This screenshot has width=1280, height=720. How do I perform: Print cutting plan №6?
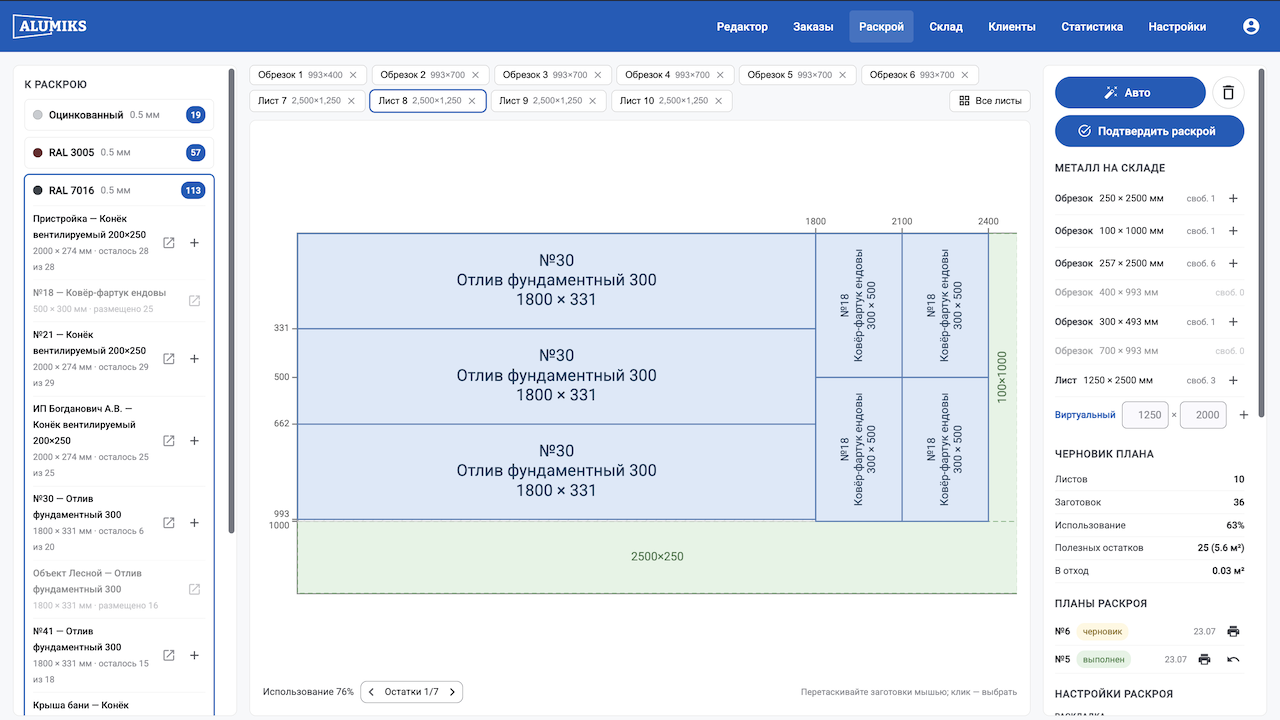1233,631
